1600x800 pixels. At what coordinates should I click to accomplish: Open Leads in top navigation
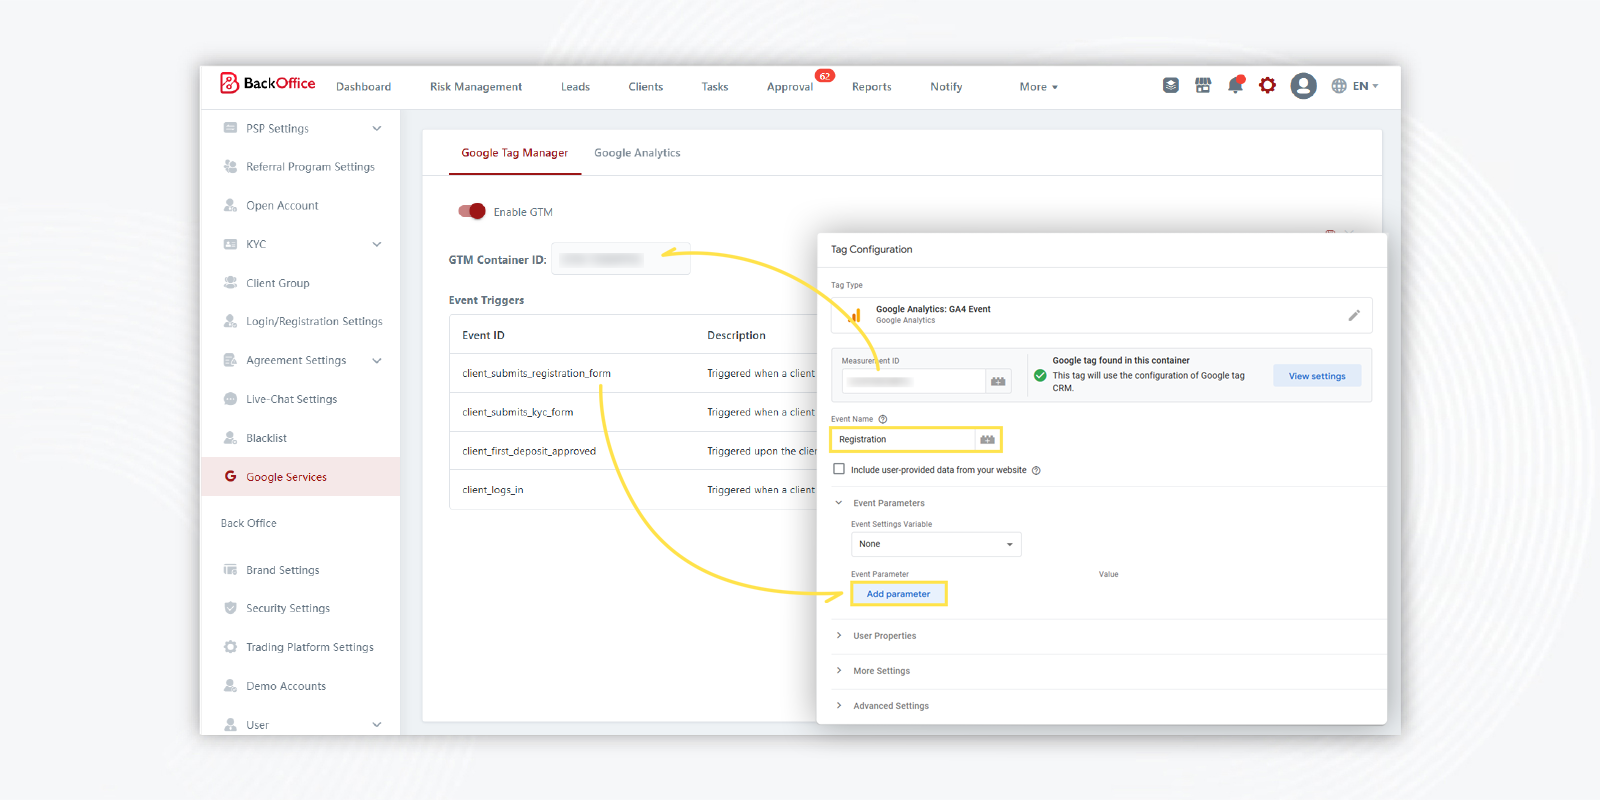coord(575,87)
